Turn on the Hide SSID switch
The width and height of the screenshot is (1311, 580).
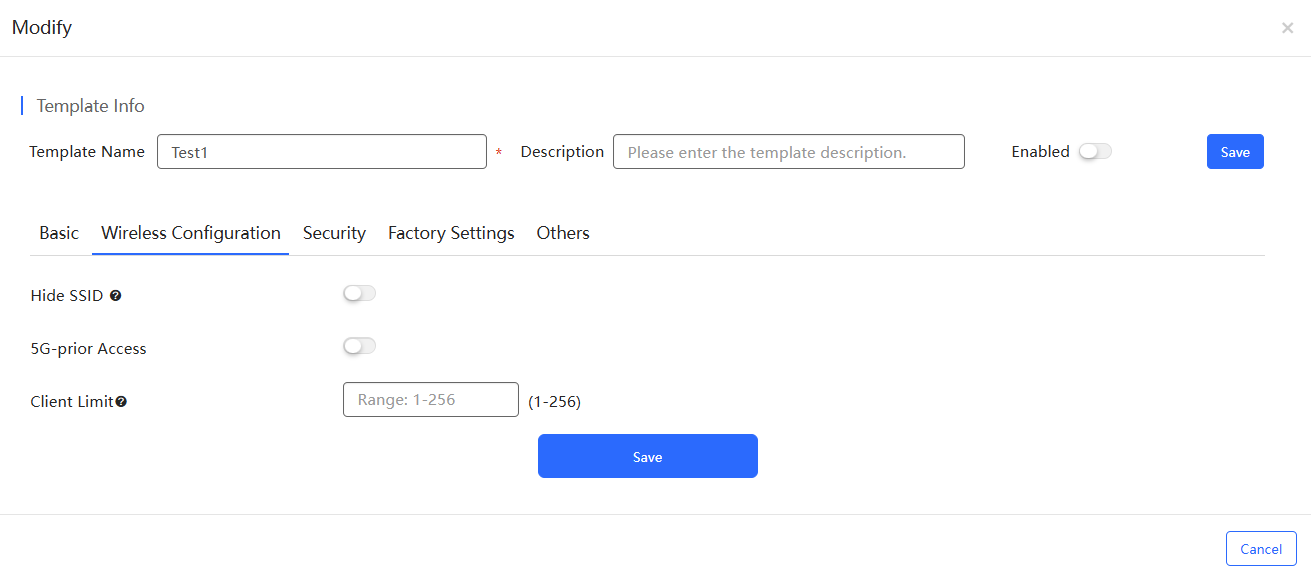(359, 293)
